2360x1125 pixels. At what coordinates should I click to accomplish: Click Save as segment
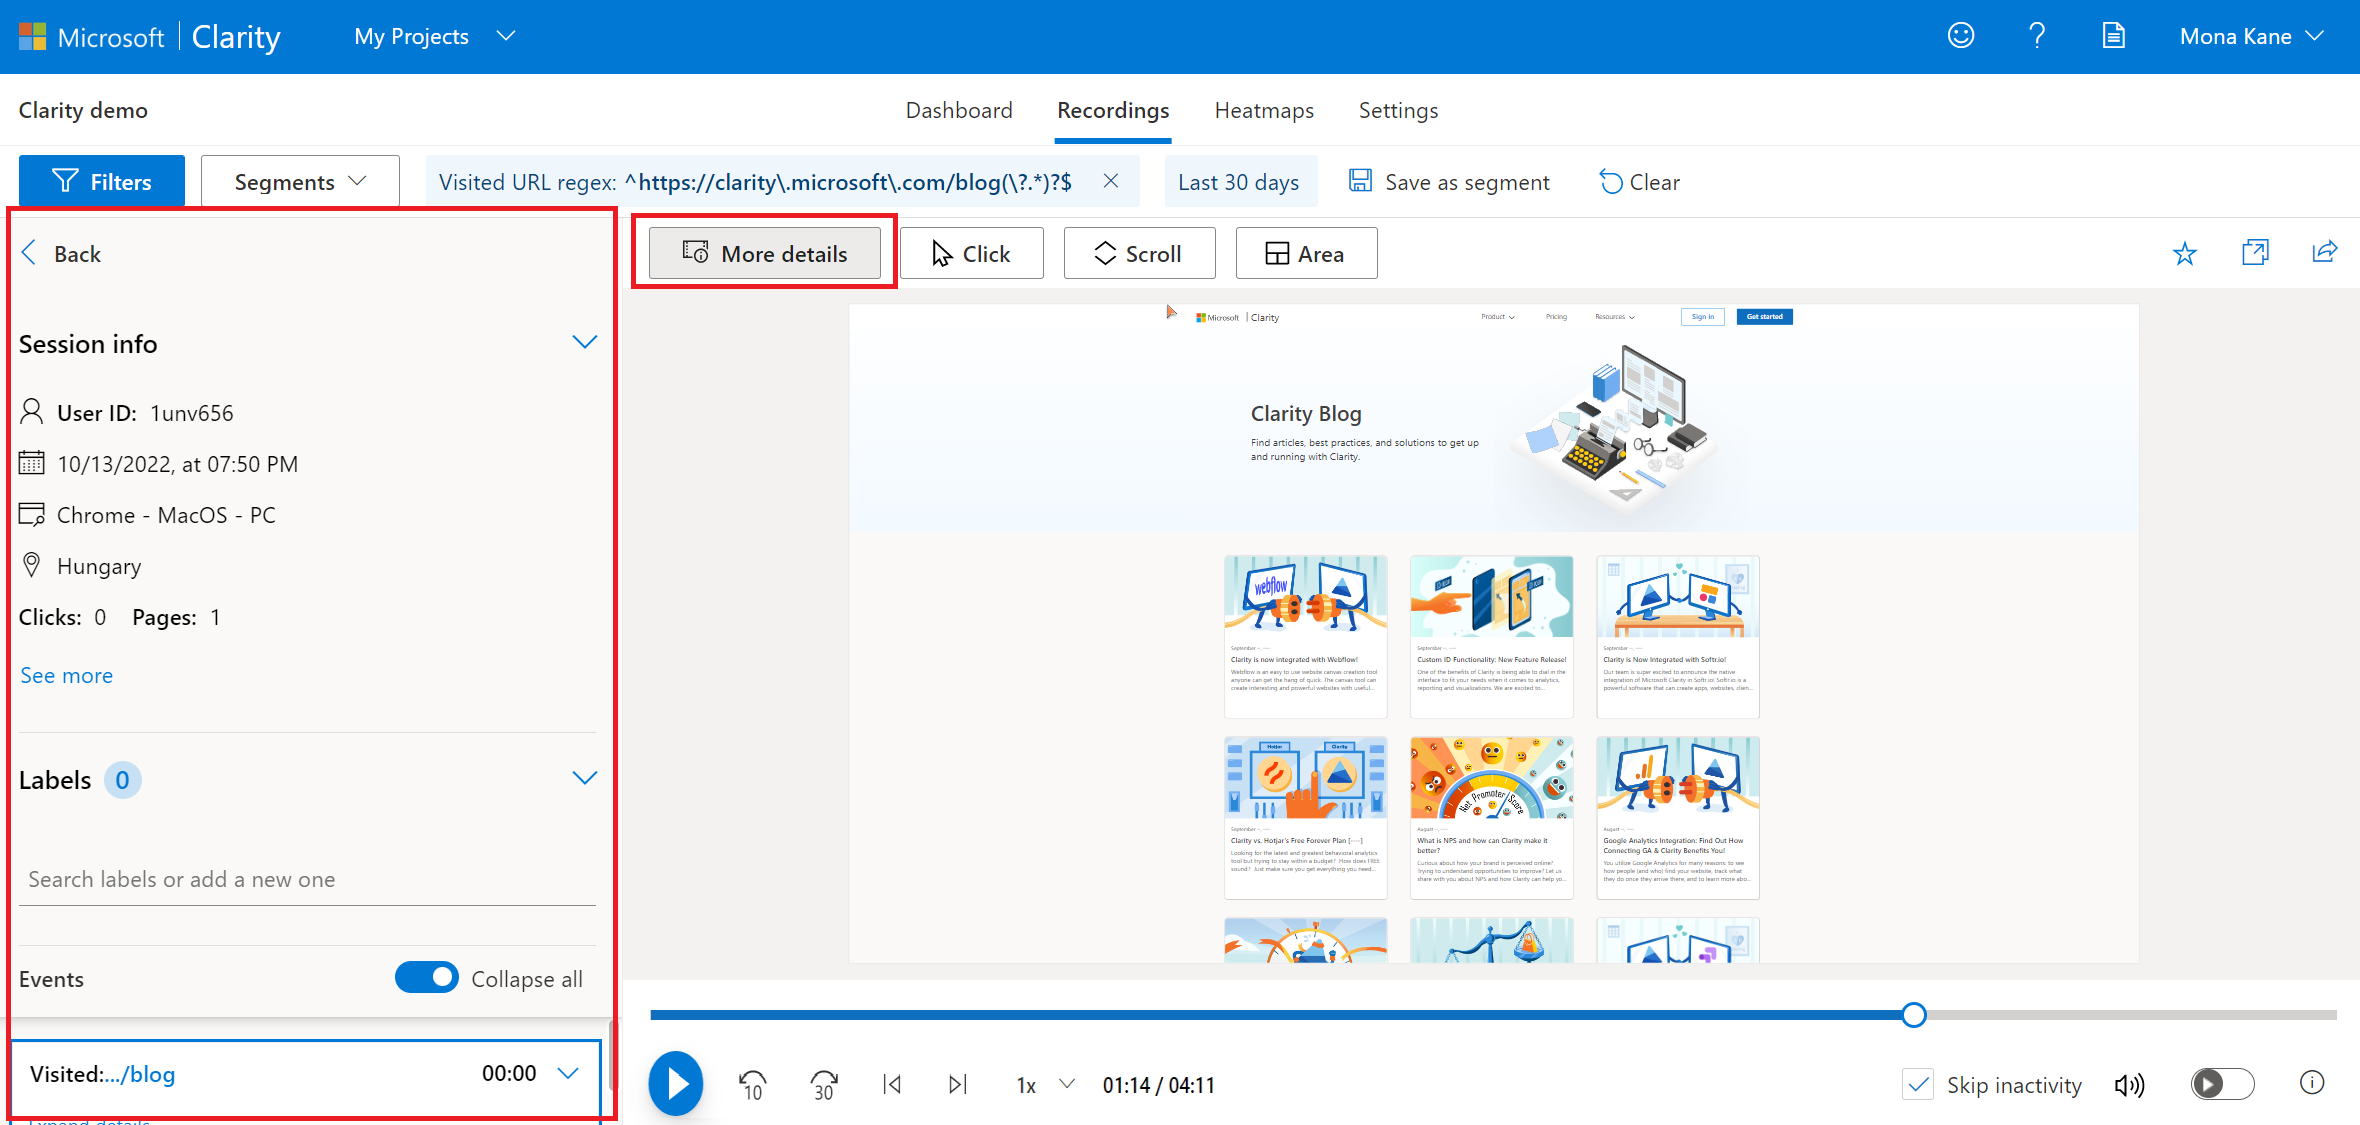(x=1449, y=182)
